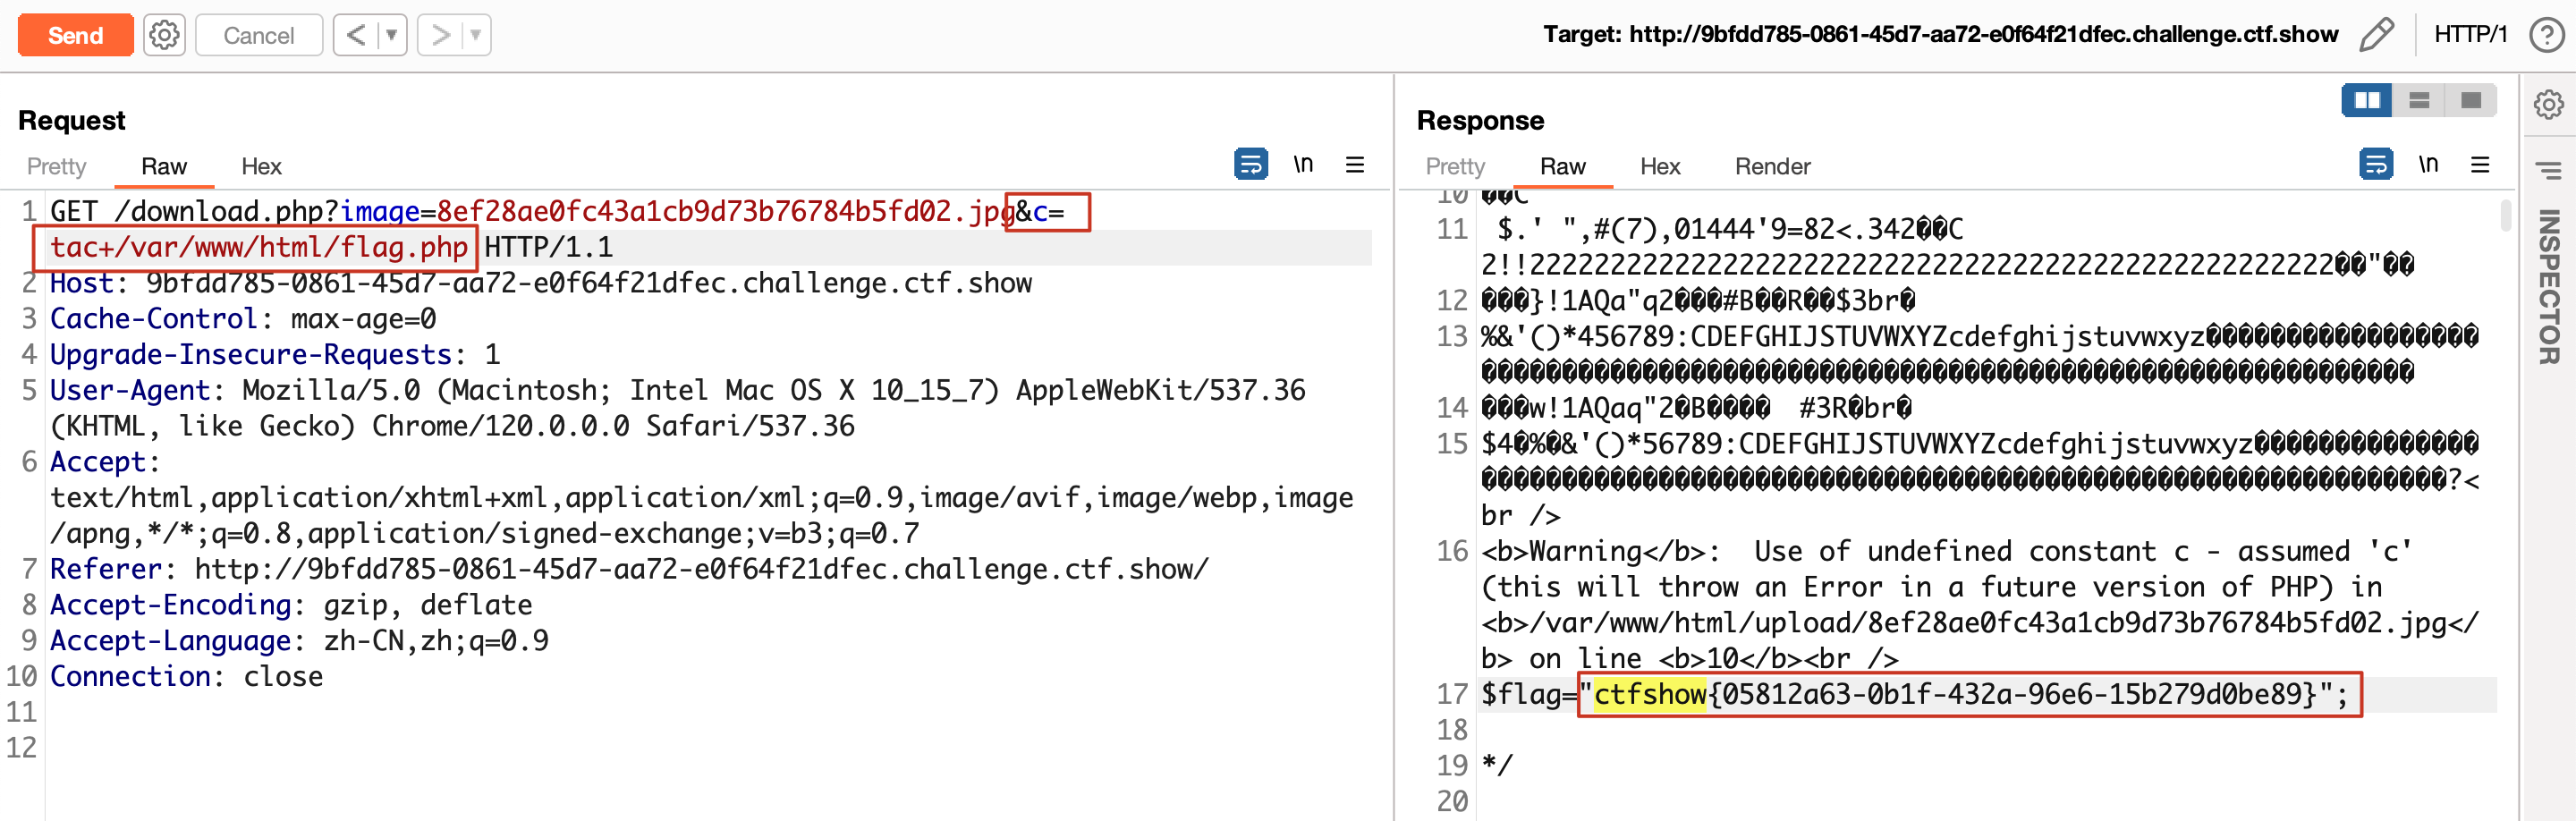
Task: Go back to previous request in history
Action: [355, 35]
